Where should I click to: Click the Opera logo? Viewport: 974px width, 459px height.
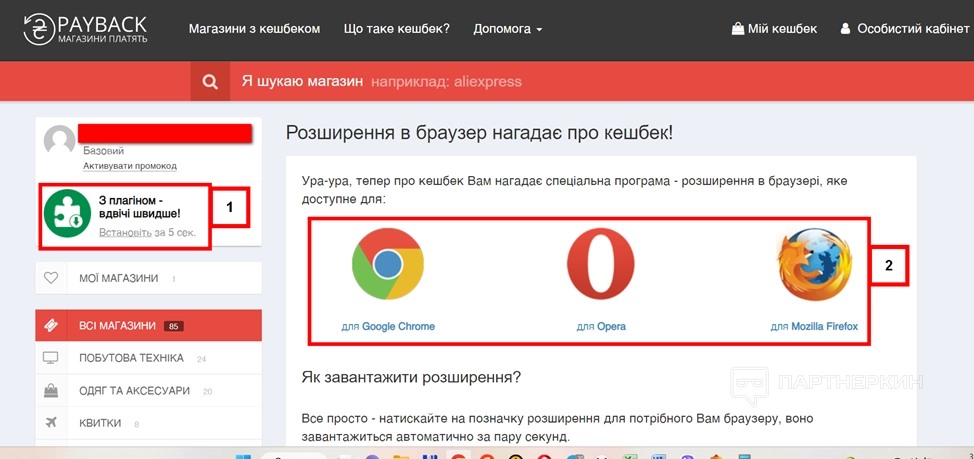(601, 266)
